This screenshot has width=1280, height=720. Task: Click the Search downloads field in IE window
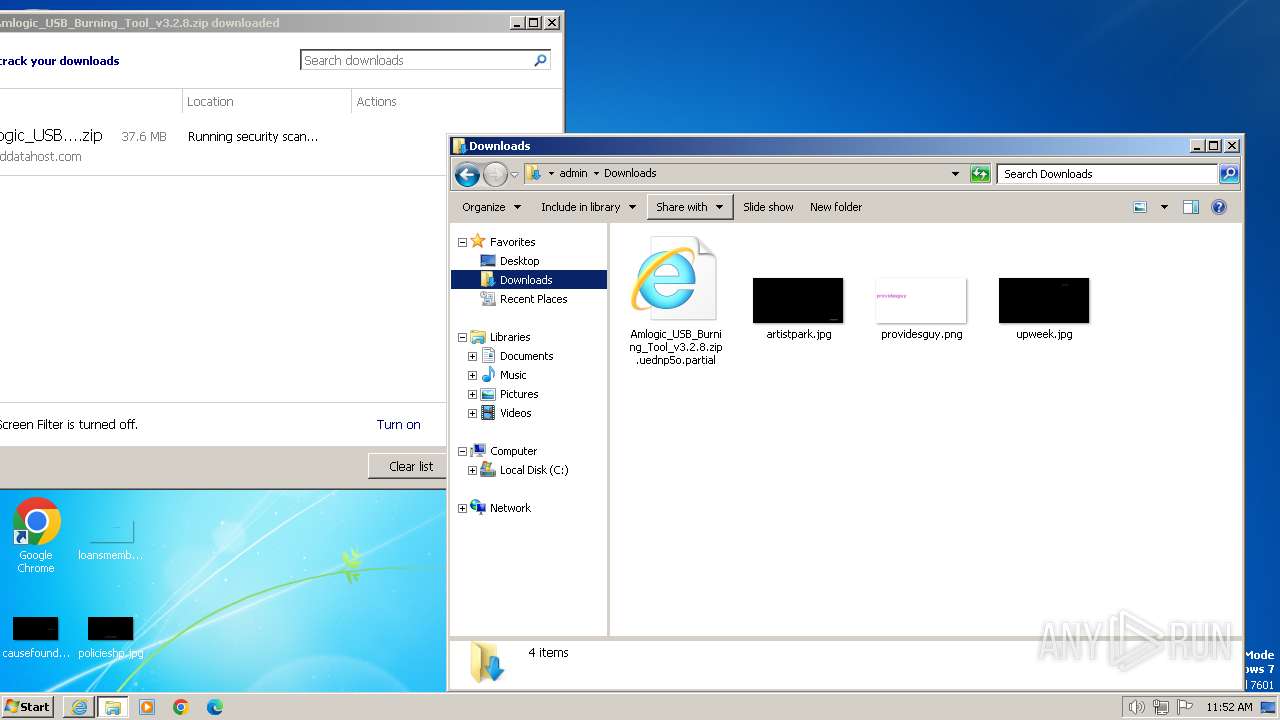pyautogui.click(x=416, y=60)
